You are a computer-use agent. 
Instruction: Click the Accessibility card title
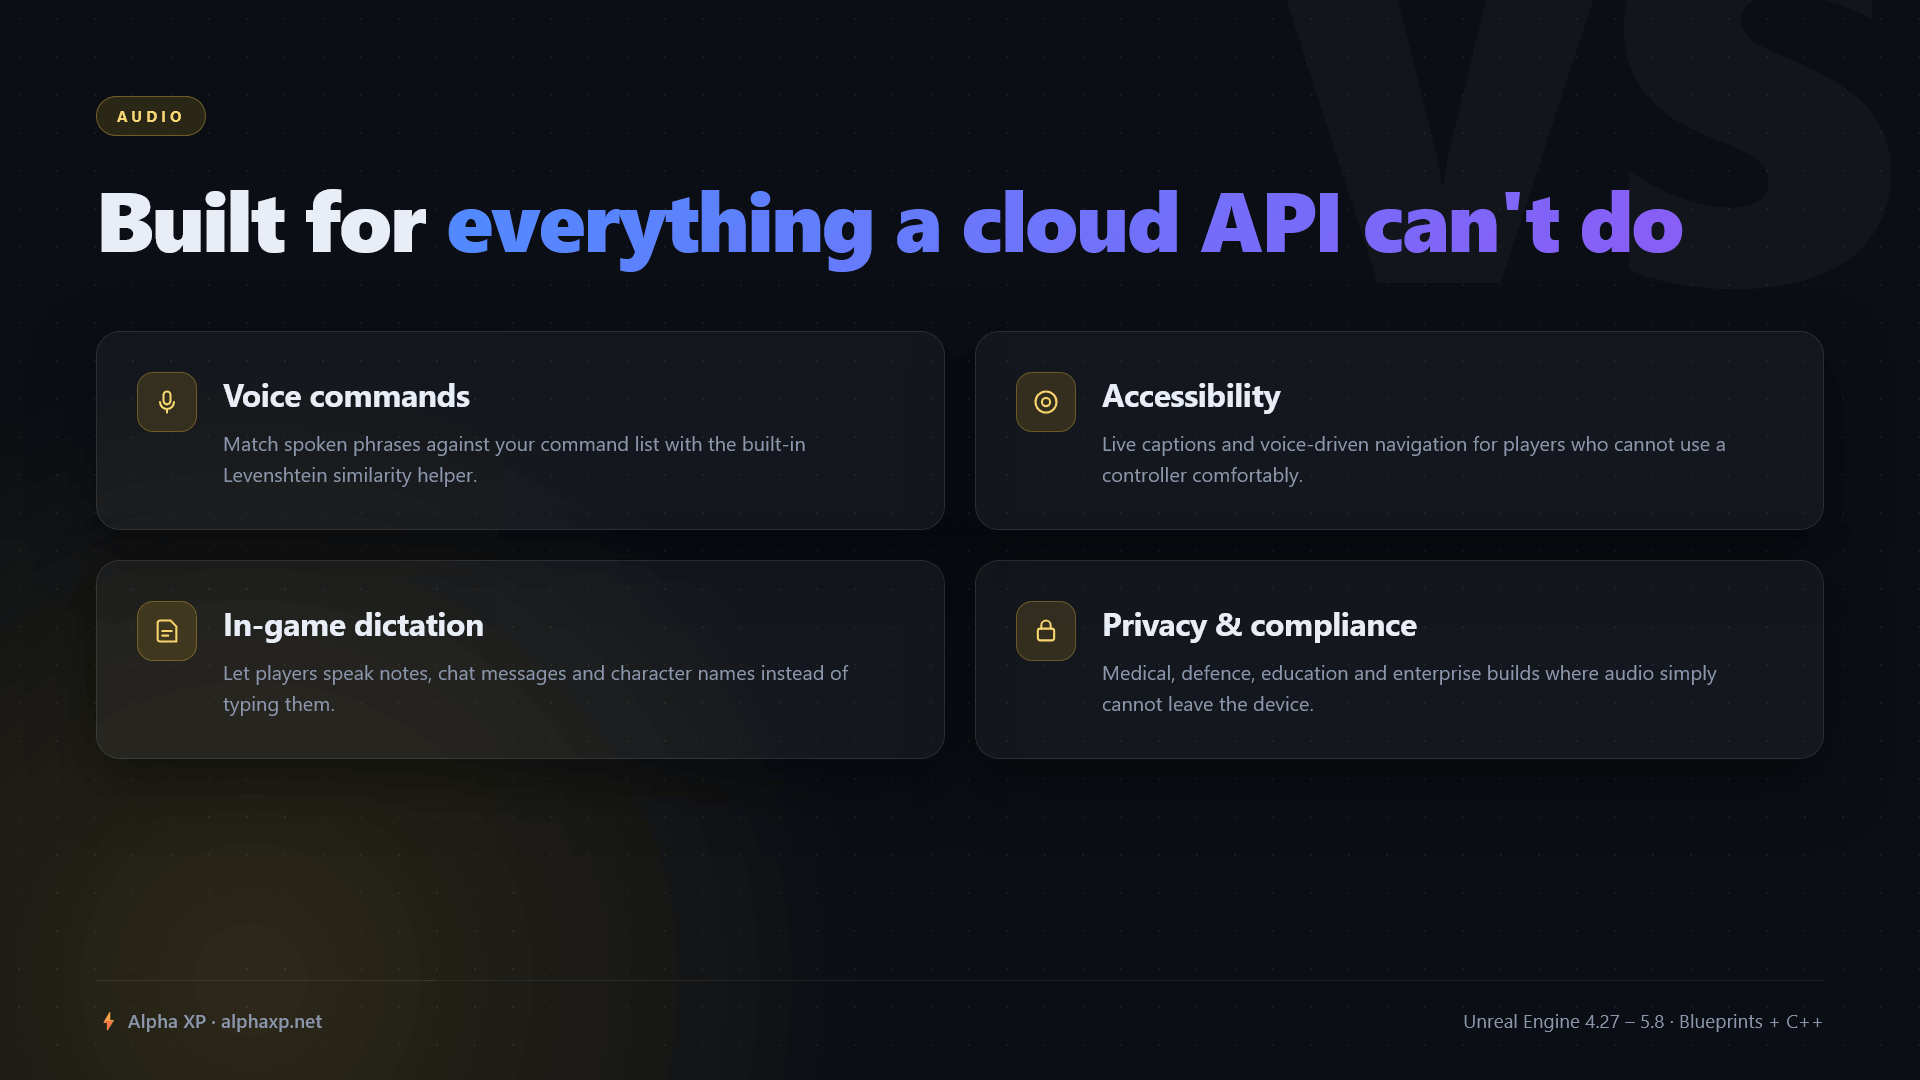[x=1191, y=396]
